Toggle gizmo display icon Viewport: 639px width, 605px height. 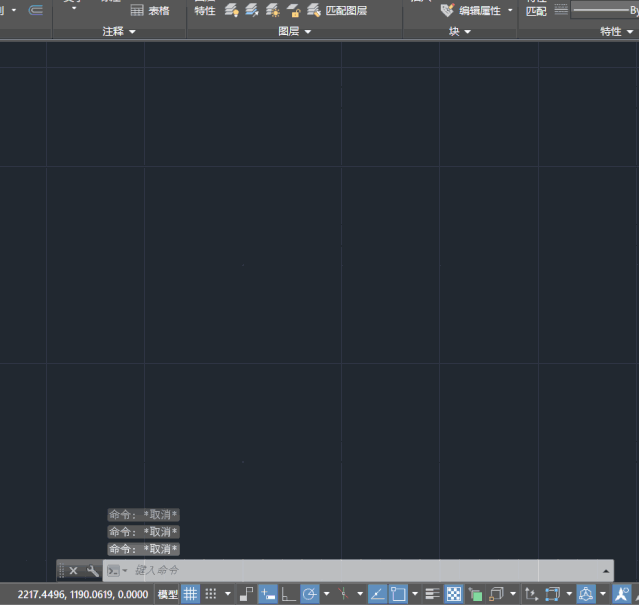click(586, 594)
